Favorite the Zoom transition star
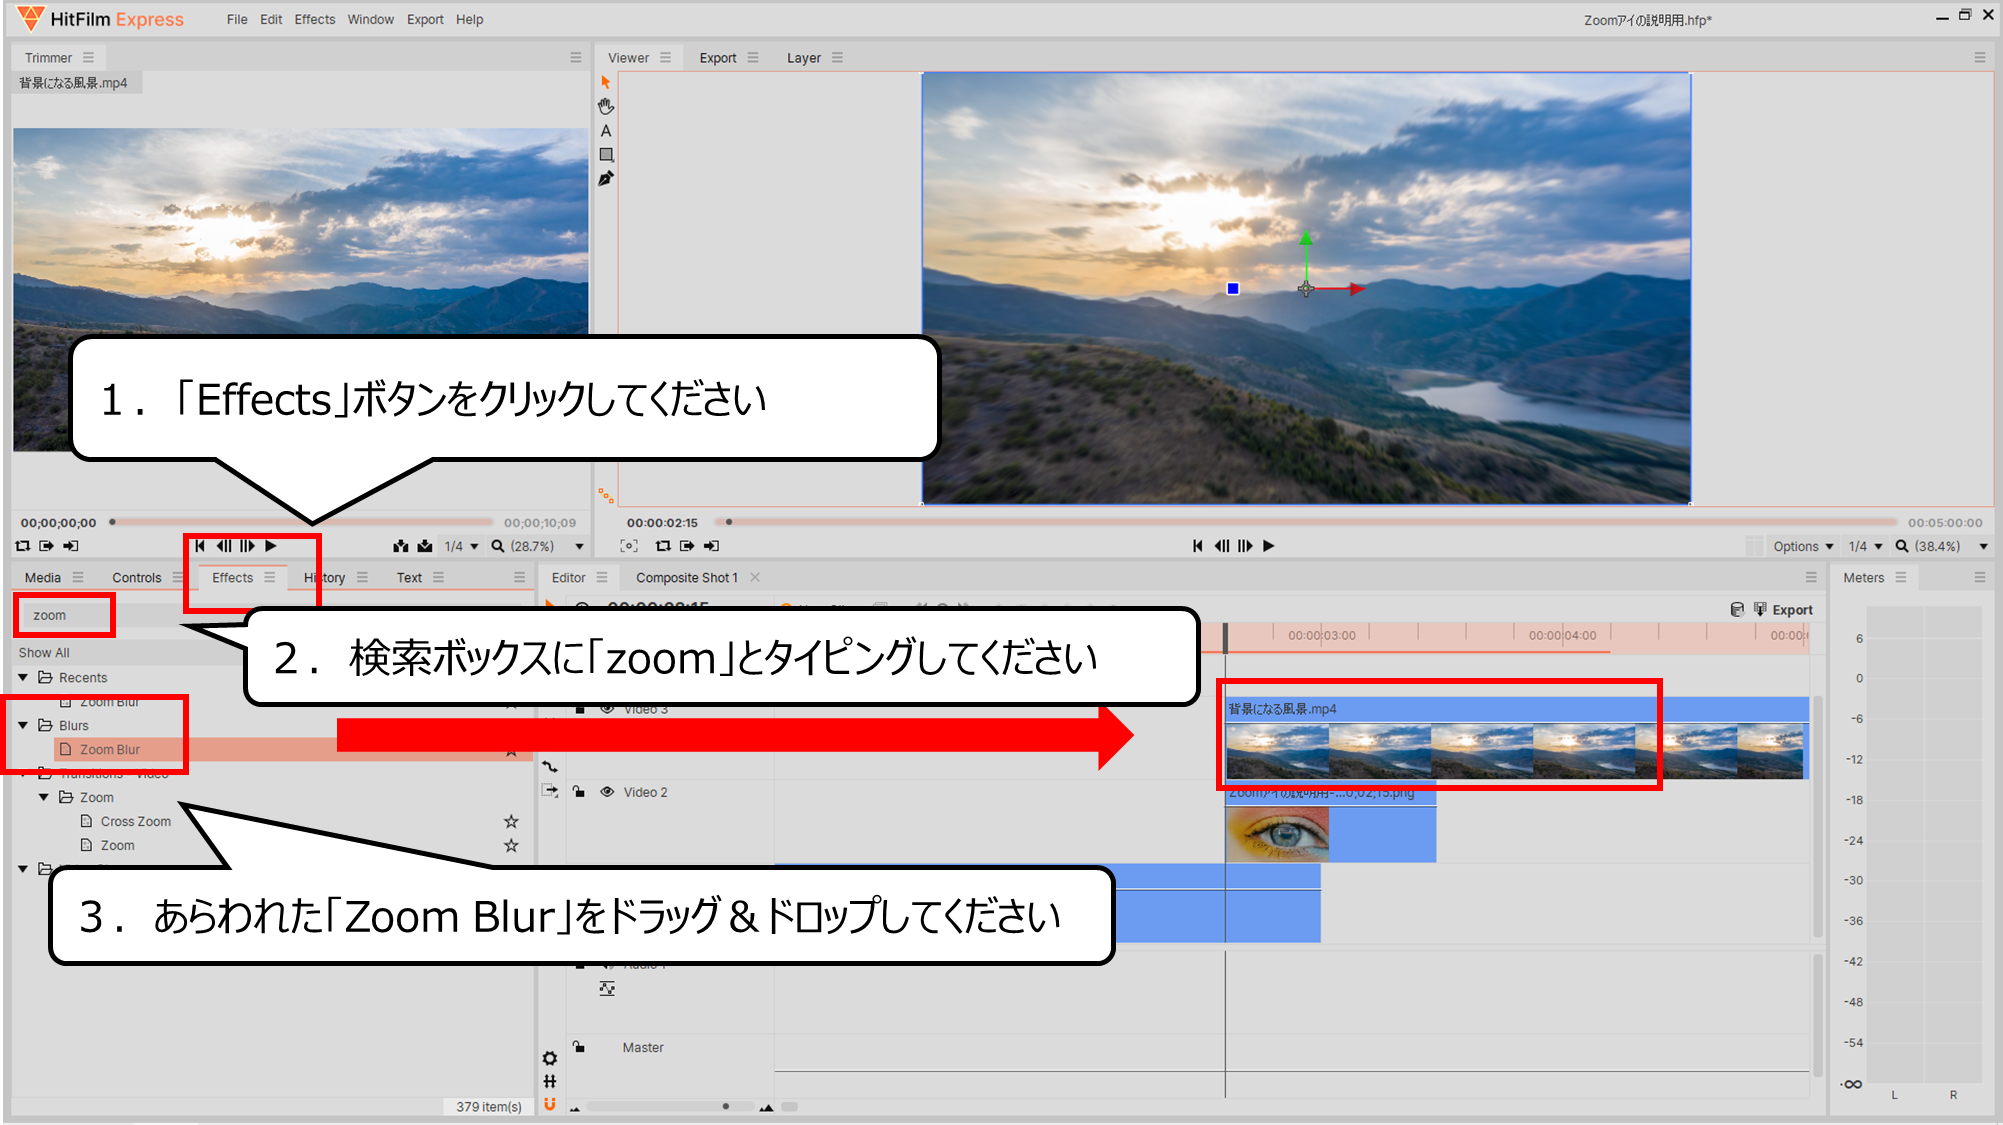Viewport: 2003px width, 1125px height. tap(511, 845)
